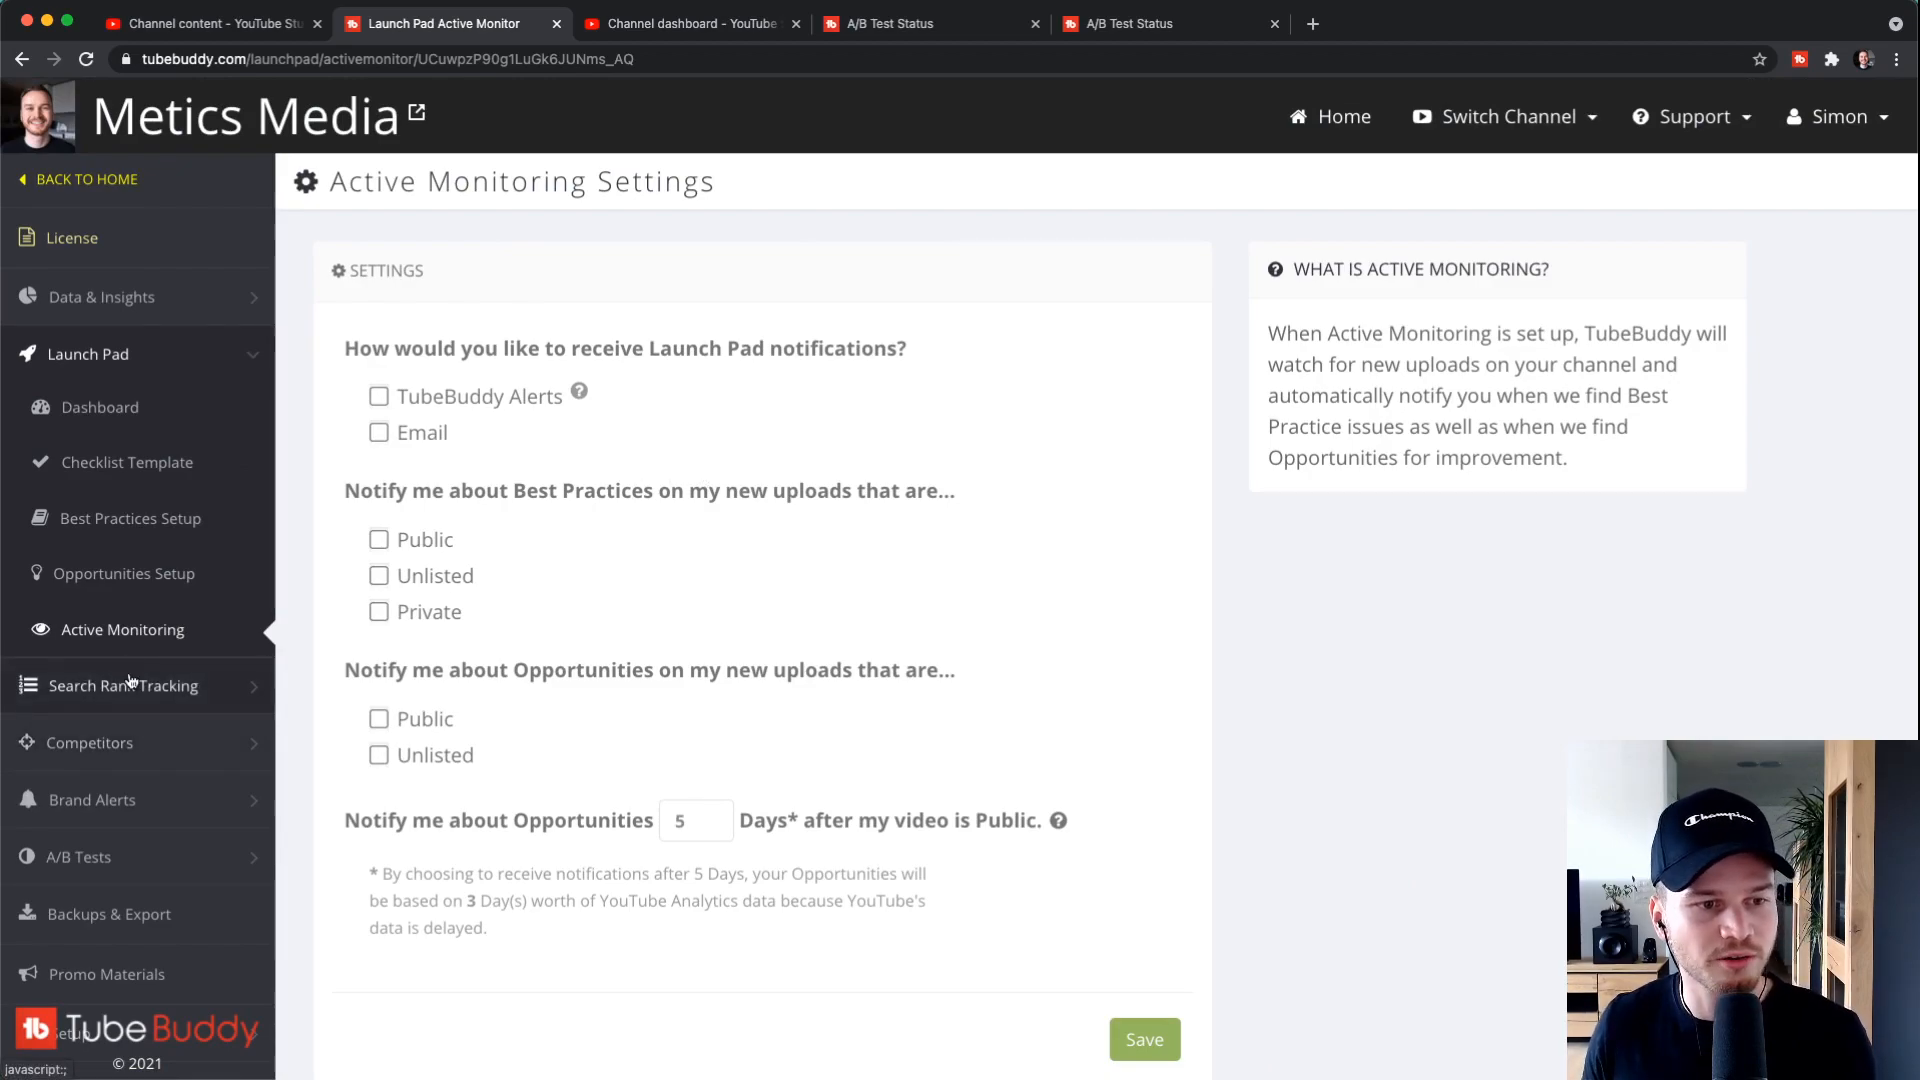Click the Promo Materials megaphone icon
The height and width of the screenshot is (1080, 1920).
click(28, 973)
